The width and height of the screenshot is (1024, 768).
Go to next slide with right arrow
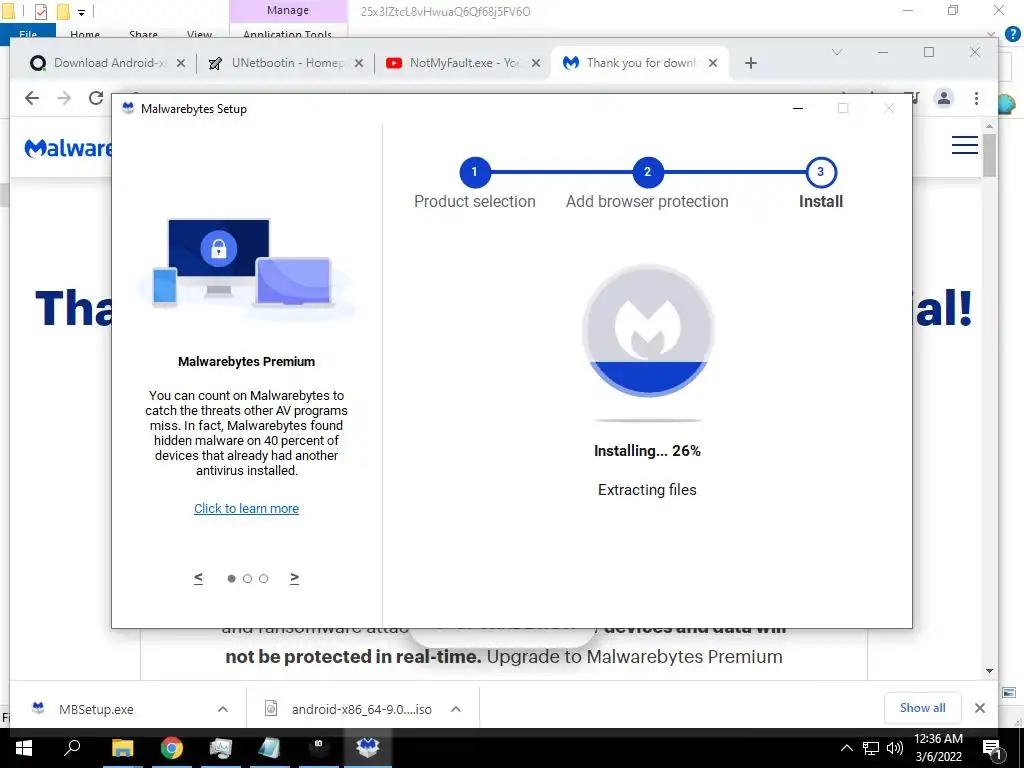(x=295, y=578)
